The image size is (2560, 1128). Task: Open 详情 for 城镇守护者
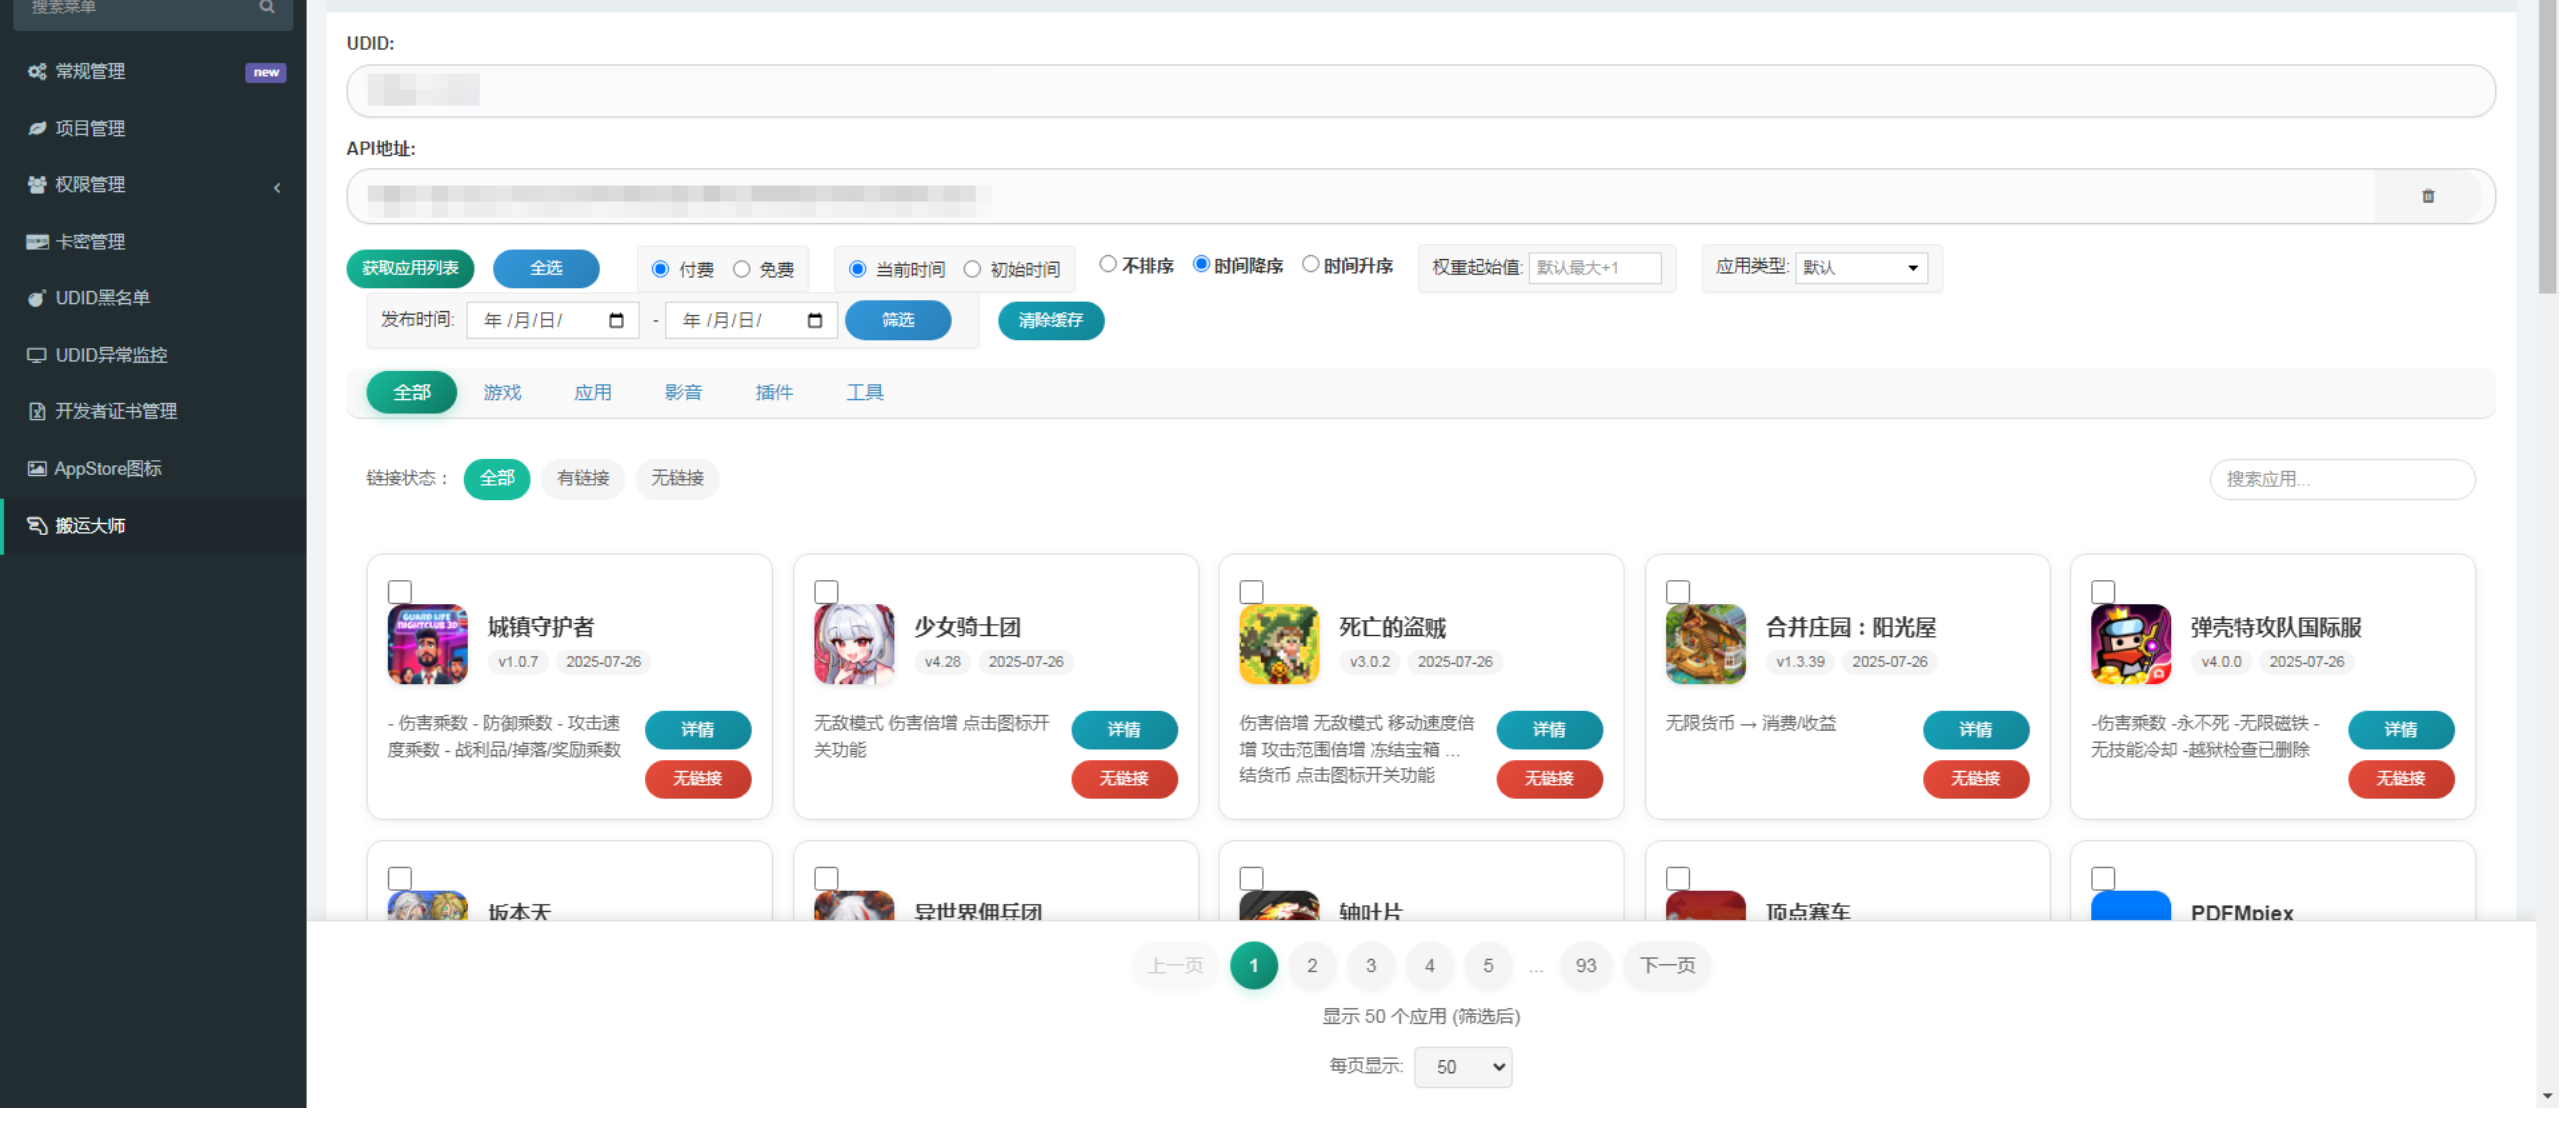pyautogui.click(x=698, y=730)
